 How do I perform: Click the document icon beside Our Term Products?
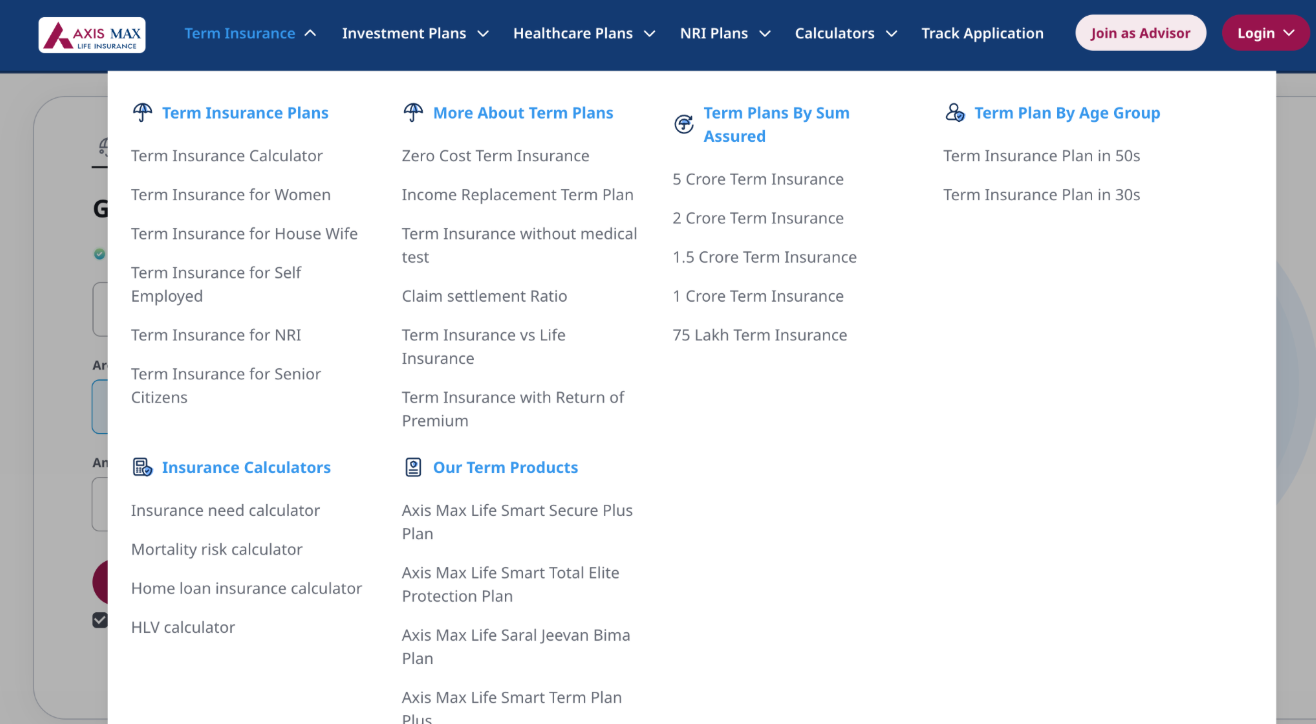[413, 466]
